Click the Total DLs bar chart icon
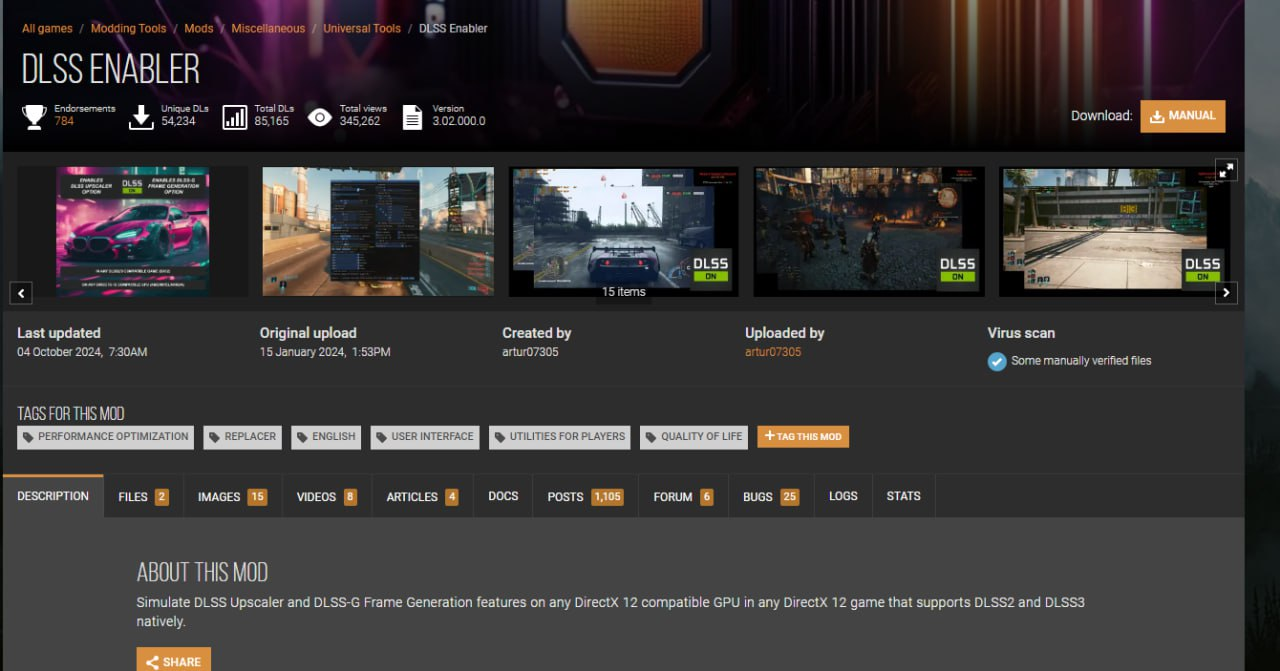The image size is (1280, 671). coord(235,117)
